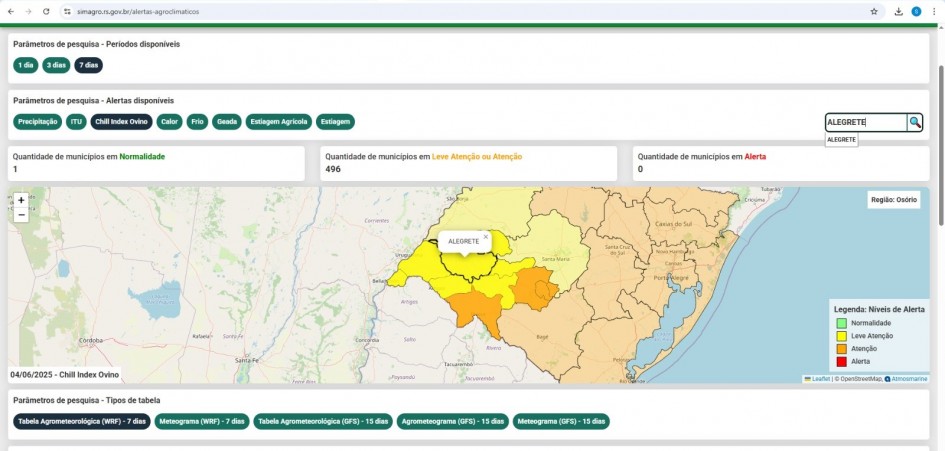
Task: Select the Precipitação alert filter
Action: tap(38, 122)
